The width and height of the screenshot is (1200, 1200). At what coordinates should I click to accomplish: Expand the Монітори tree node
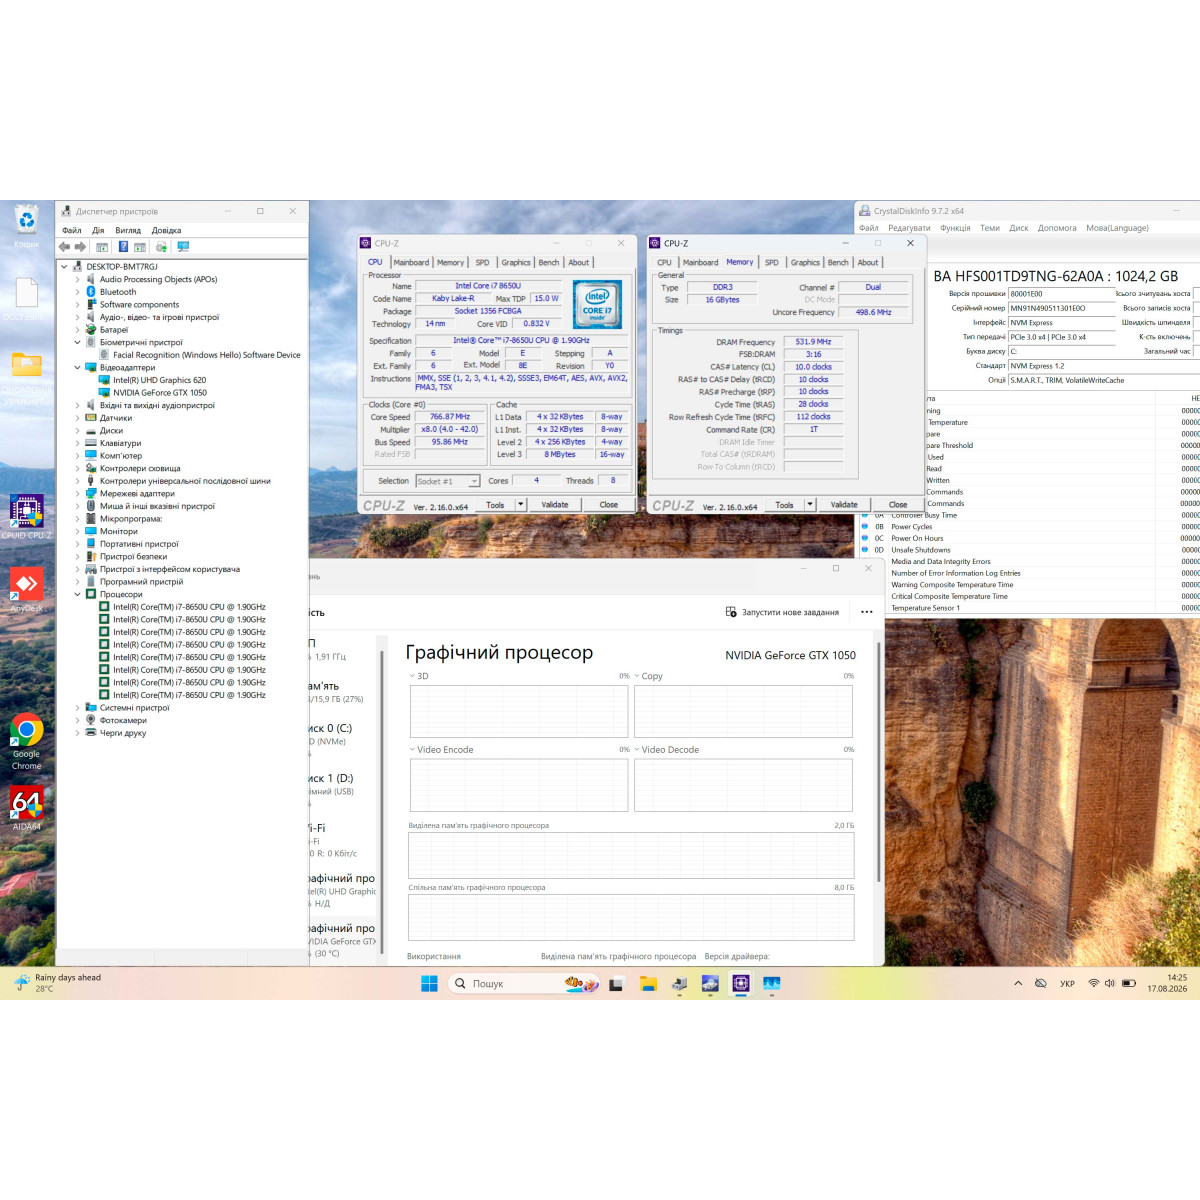[78, 531]
